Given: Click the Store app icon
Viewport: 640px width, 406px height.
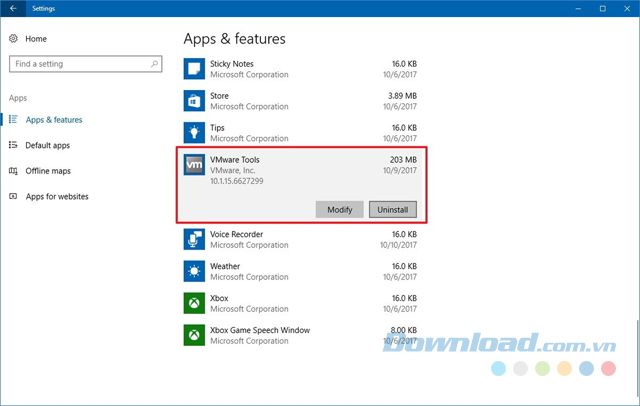Looking at the screenshot, I should pos(194,101).
